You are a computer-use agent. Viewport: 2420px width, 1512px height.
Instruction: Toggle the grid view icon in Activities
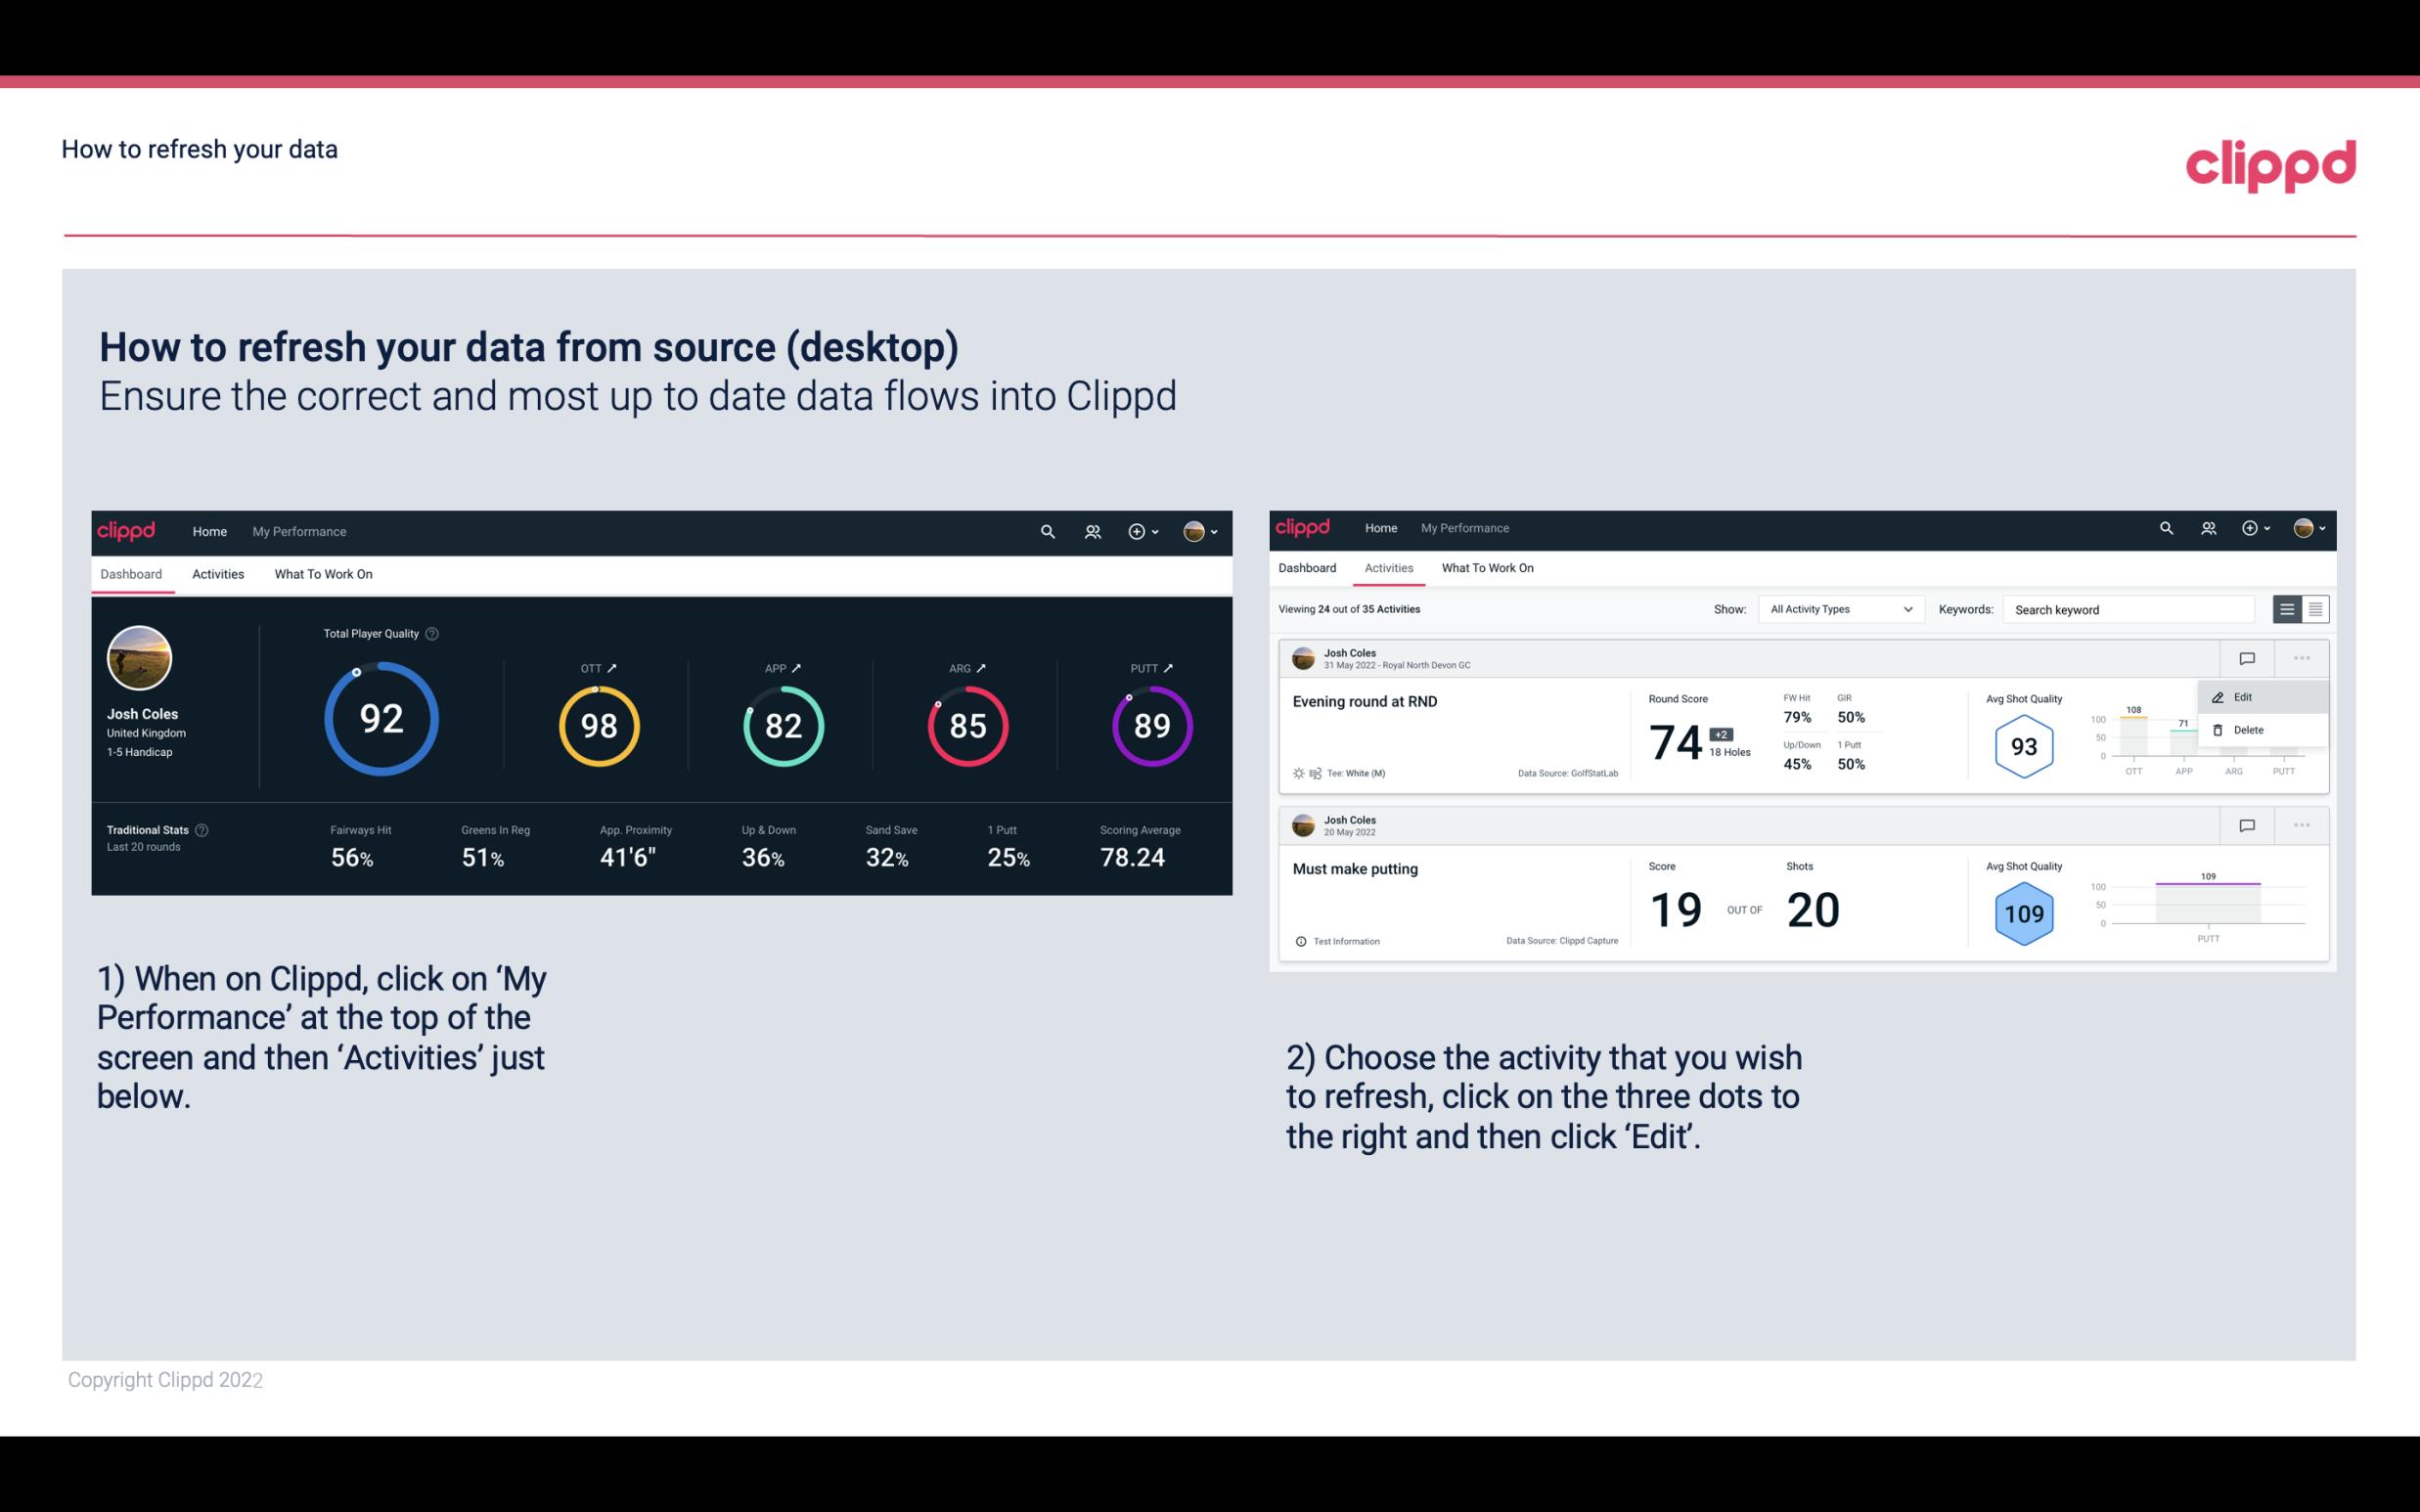click(x=2315, y=608)
